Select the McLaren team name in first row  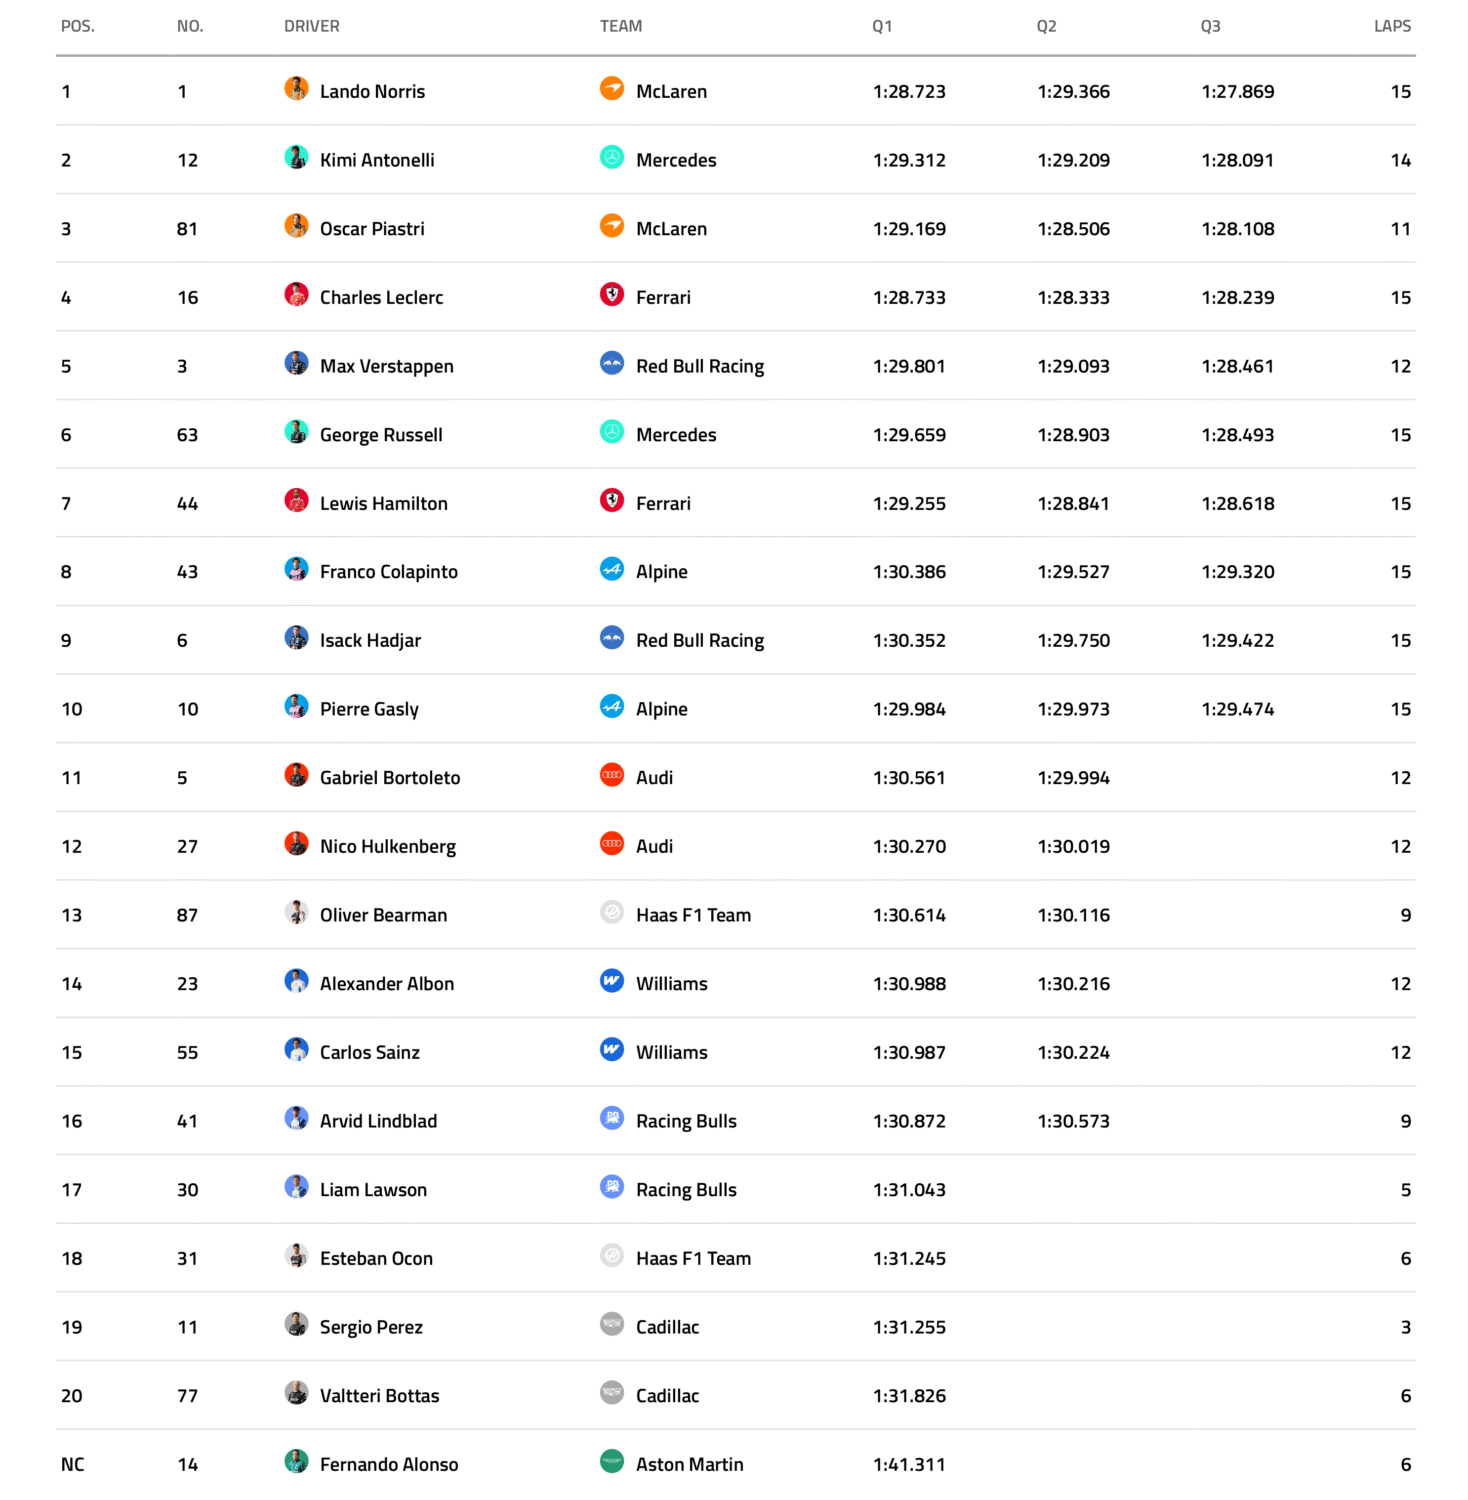[671, 92]
